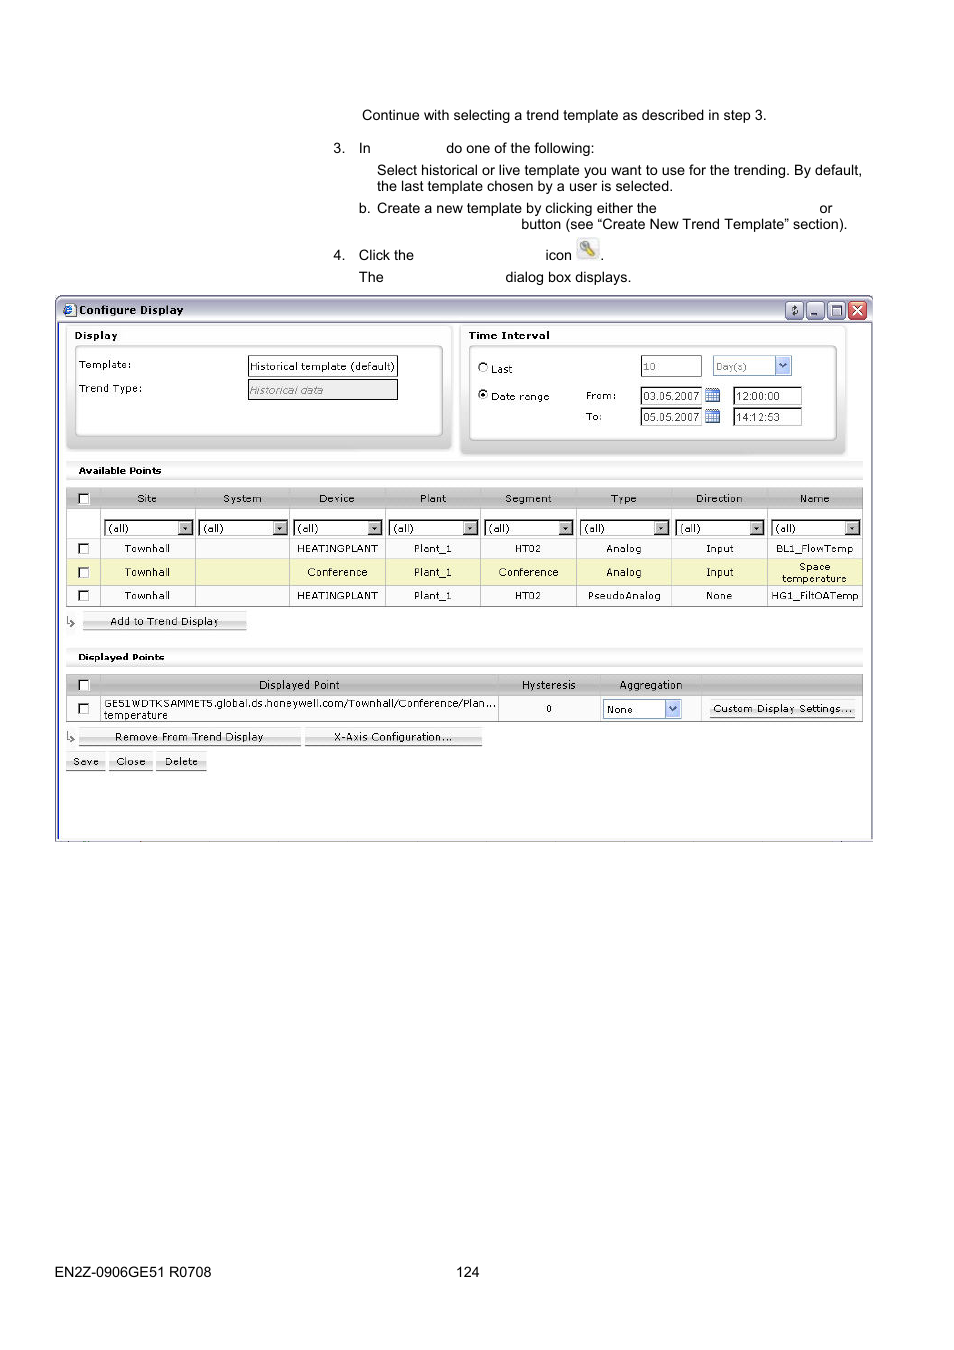Click the To date field 05.05.2007
This screenshot has width=954, height=1350.
[671, 417]
